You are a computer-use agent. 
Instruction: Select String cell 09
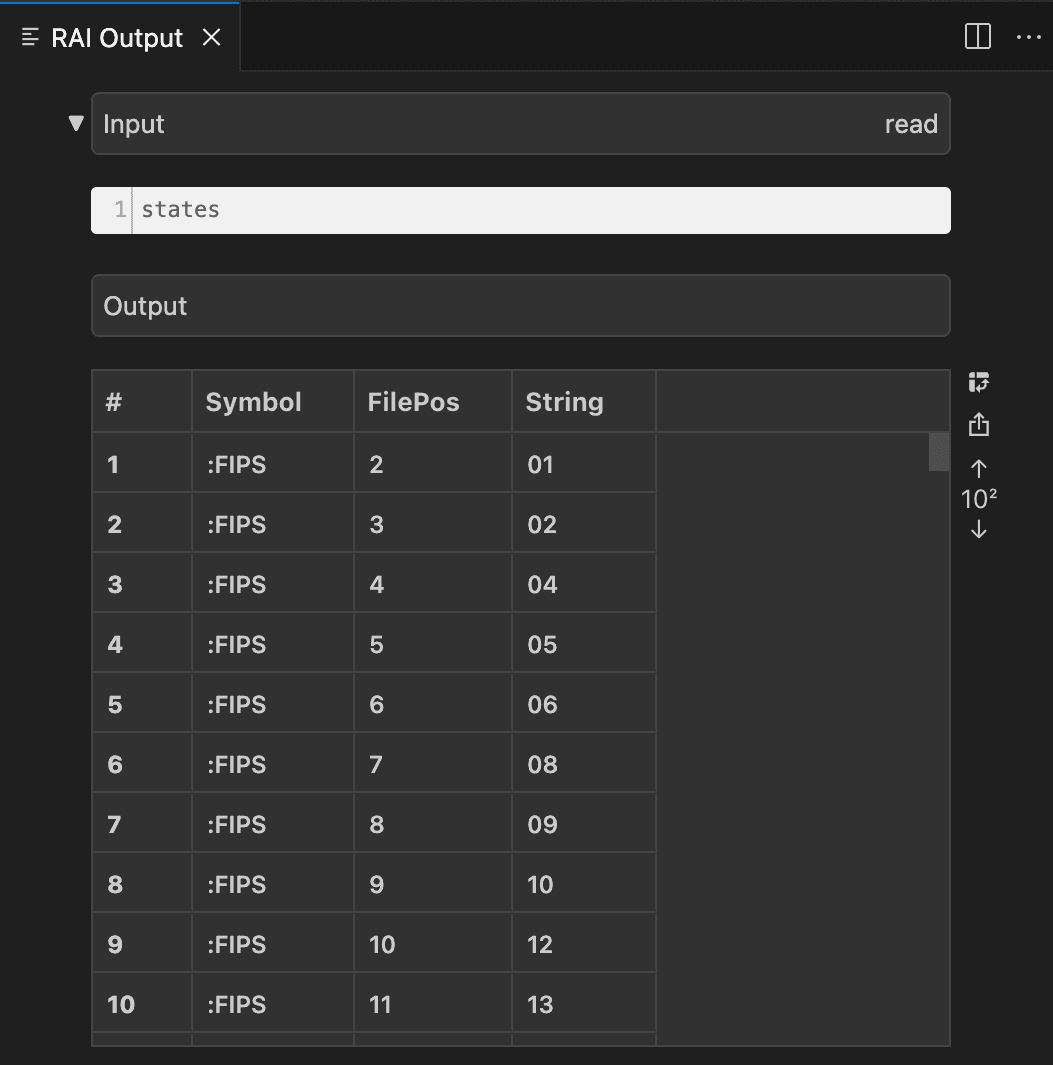[x=584, y=824]
